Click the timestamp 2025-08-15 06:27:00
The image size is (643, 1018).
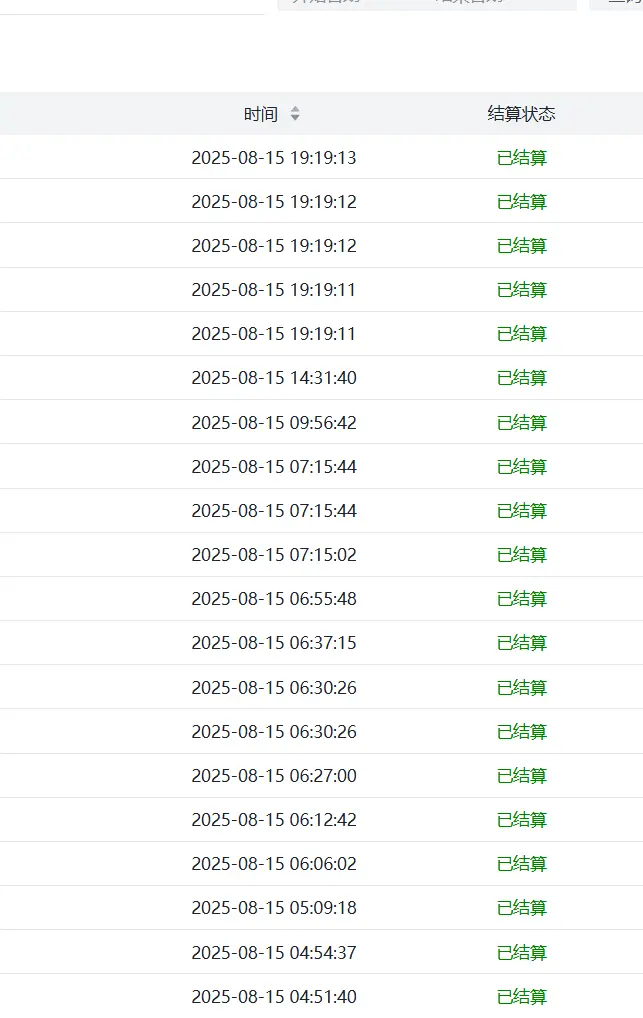(x=274, y=776)
